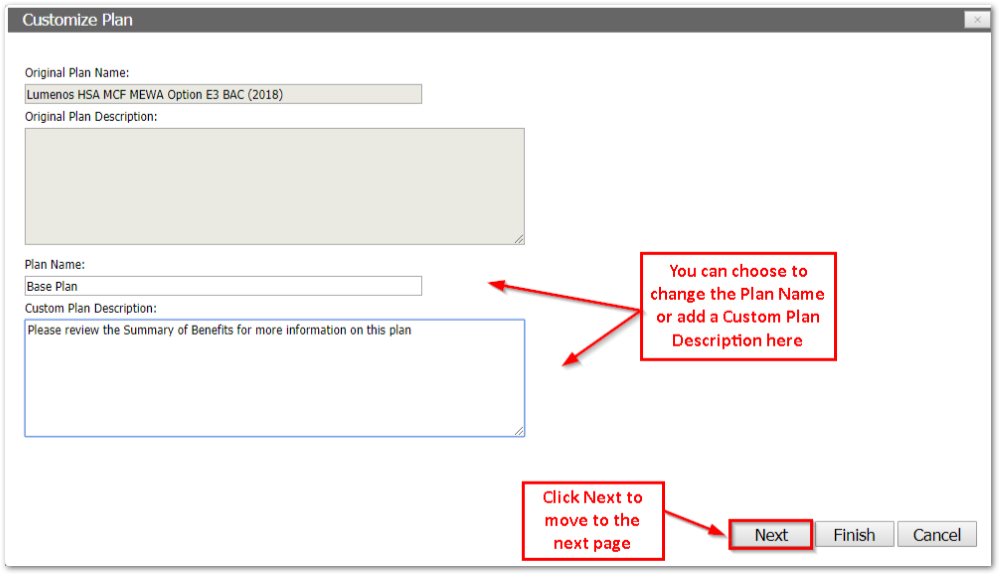This screenshot has height=575, width=1000.
Task: Click the 'Original Plan Description:' label
Action: tap(91, 117)
